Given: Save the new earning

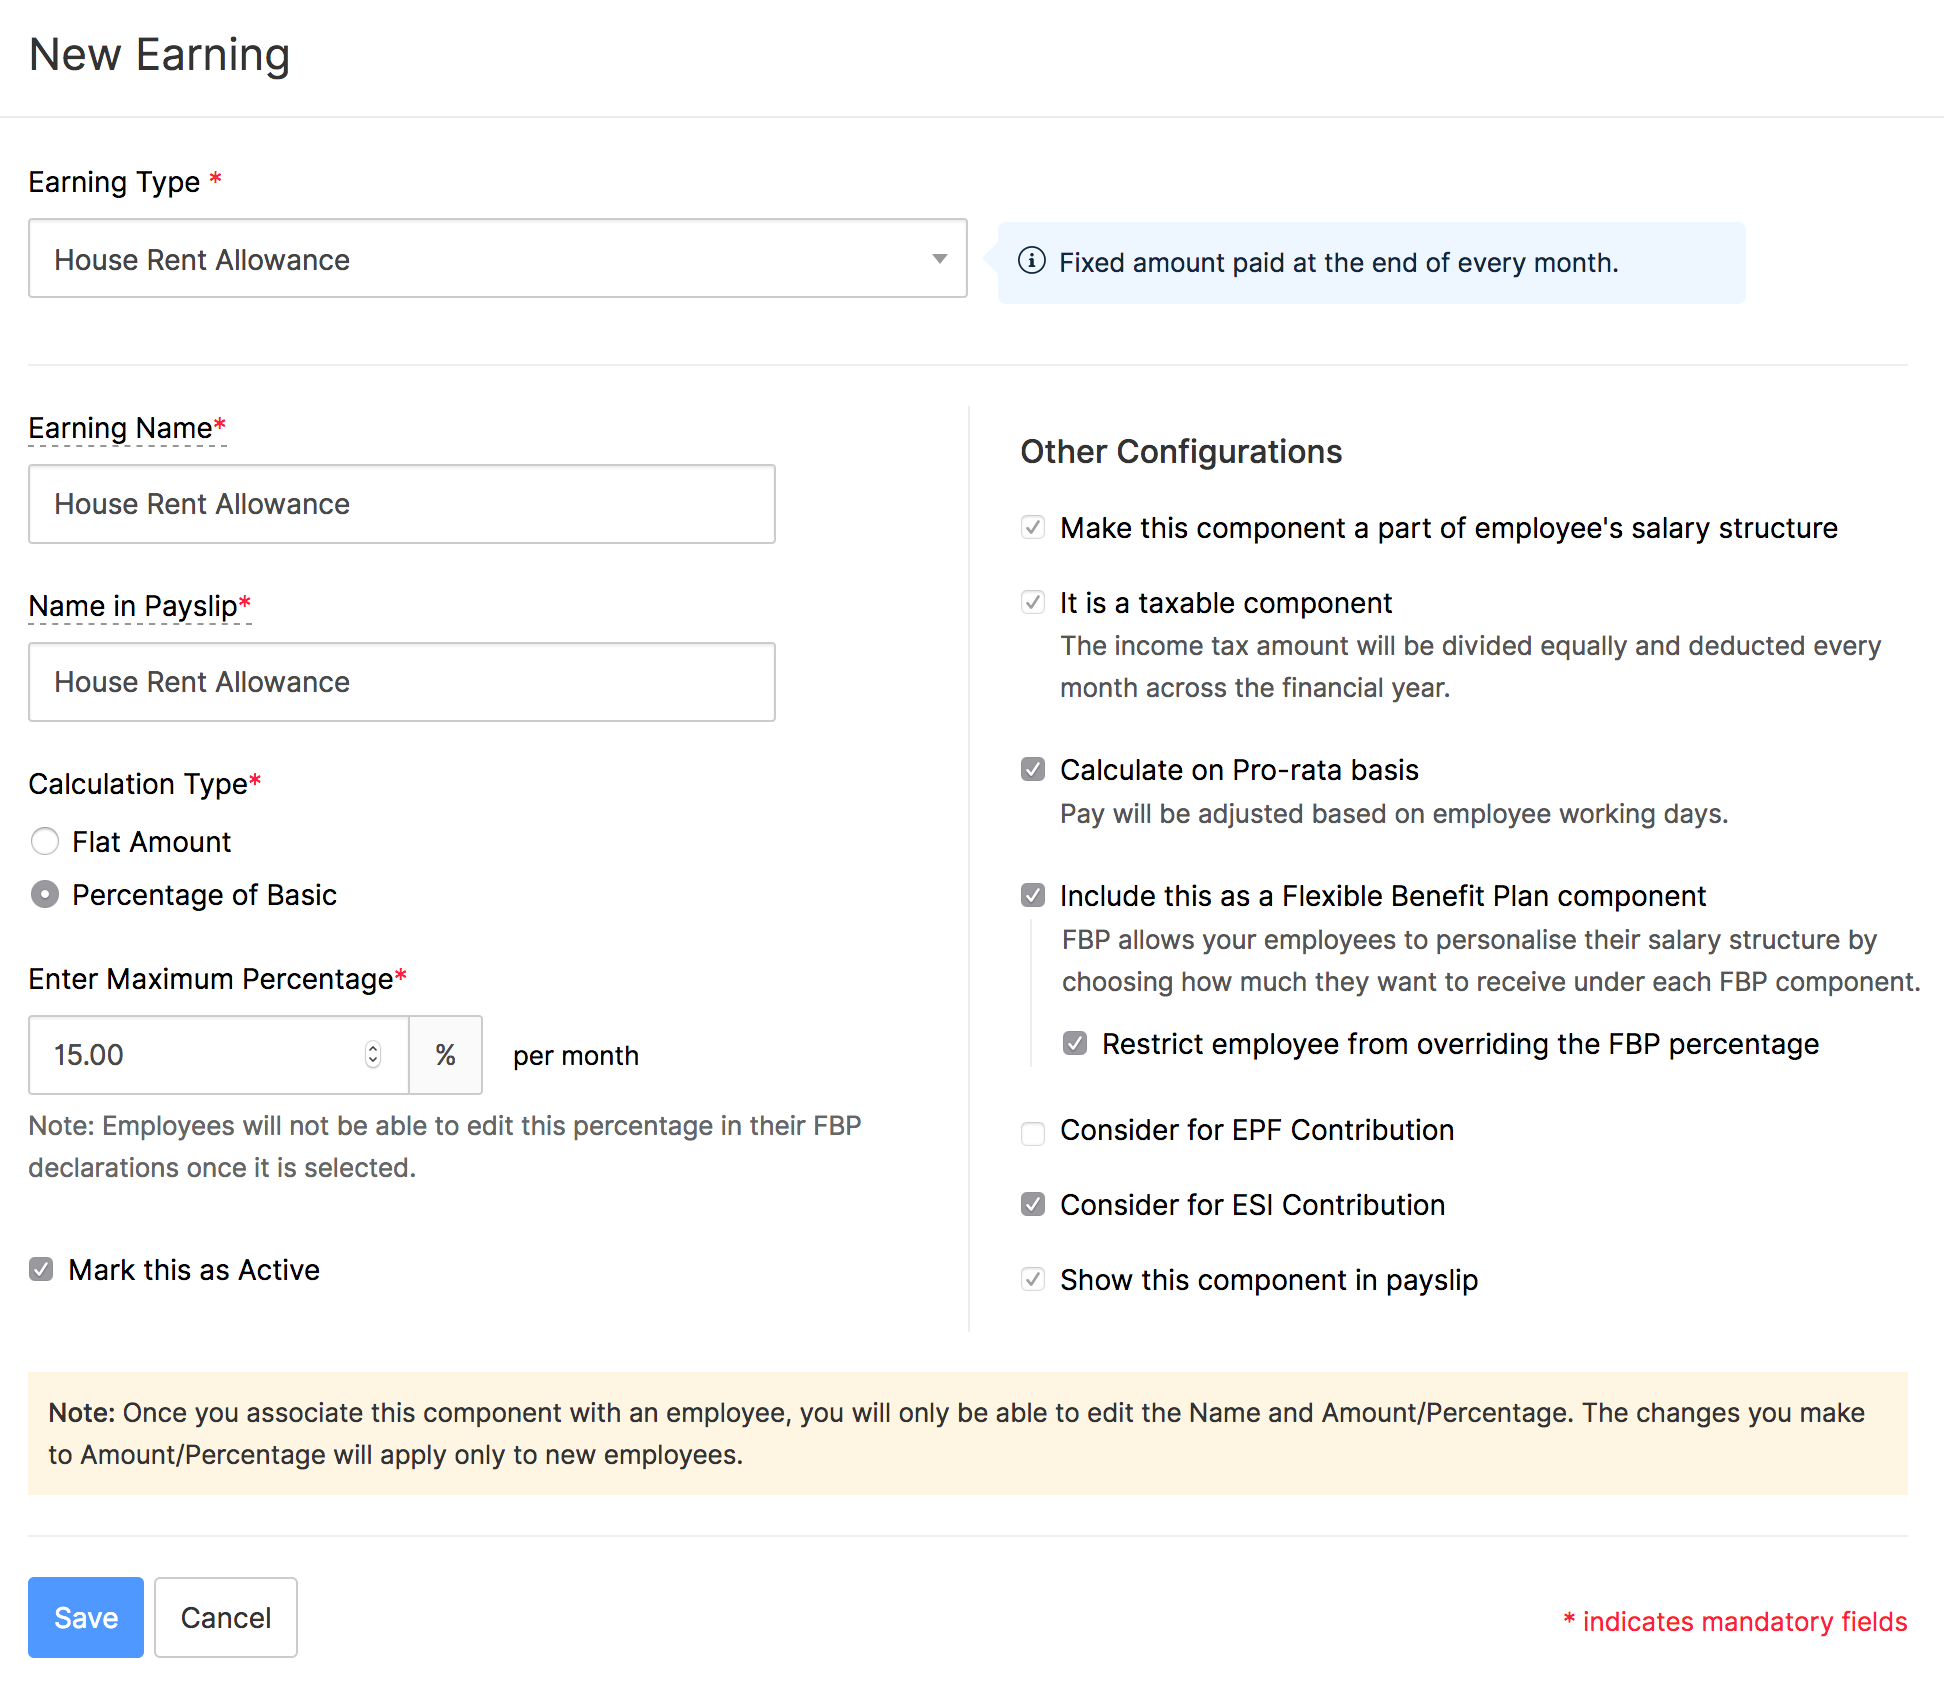Looking at the screenshot, I should [86, 1617].
